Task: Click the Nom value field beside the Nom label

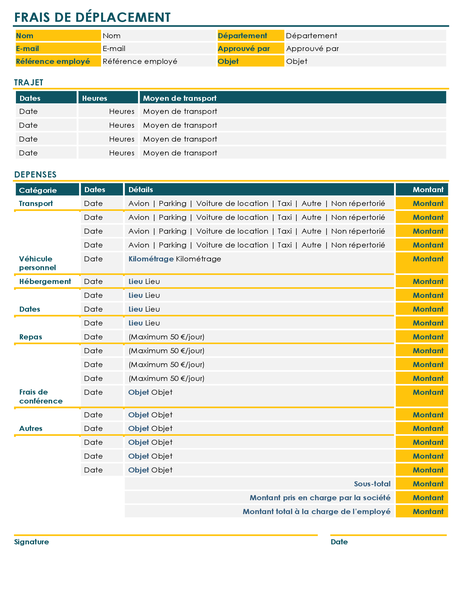Action: click(158, 36)
